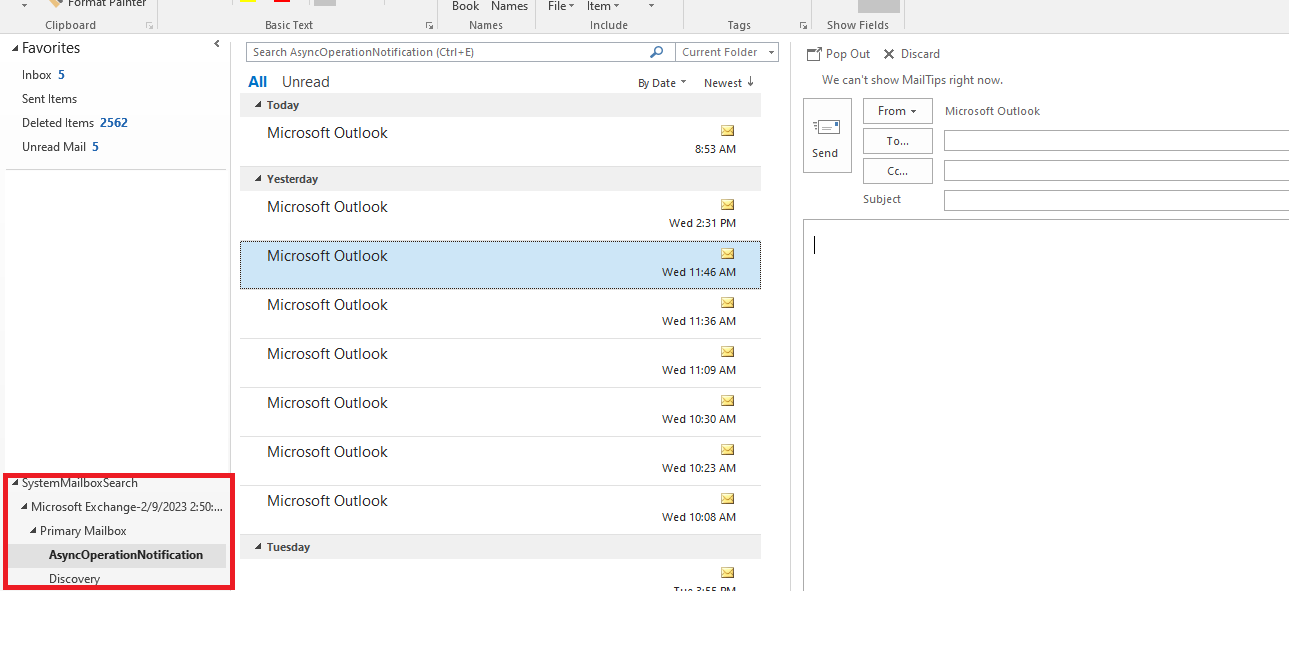Screen dimensions: 1289x648
Task: Collapse the Today message group
Action: pos(258,105)
